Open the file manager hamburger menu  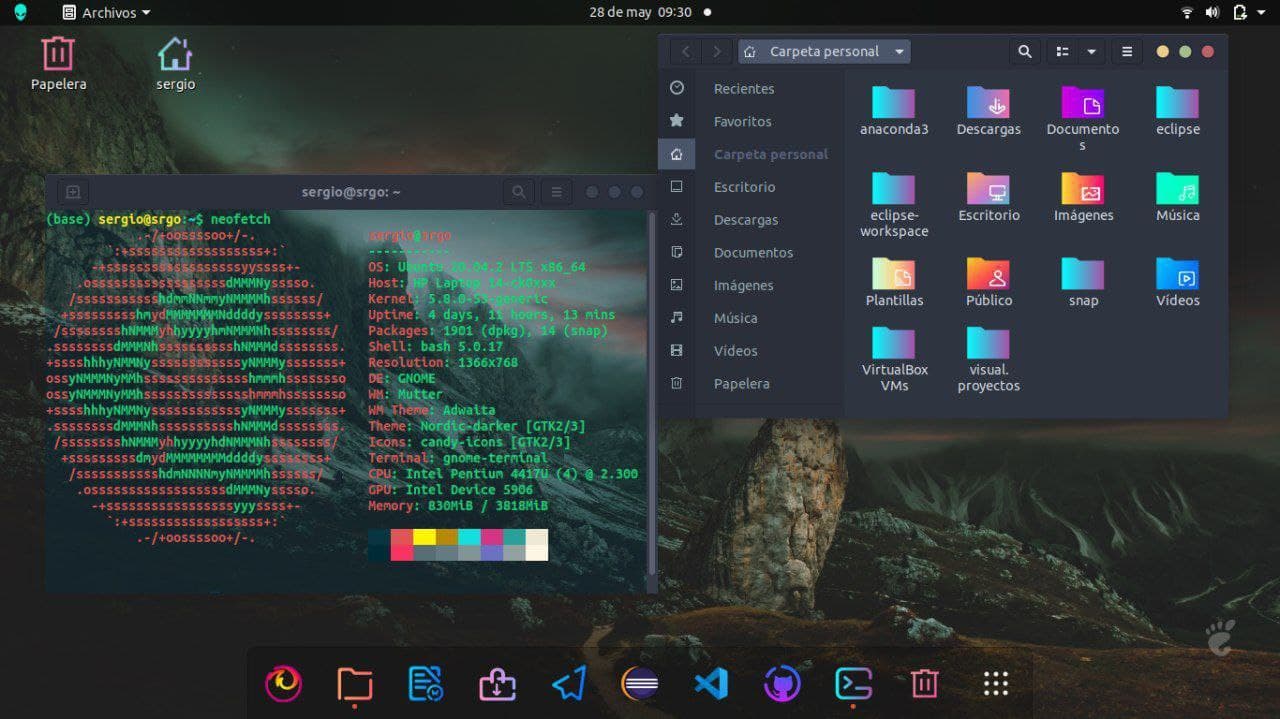click(1127, 51)
